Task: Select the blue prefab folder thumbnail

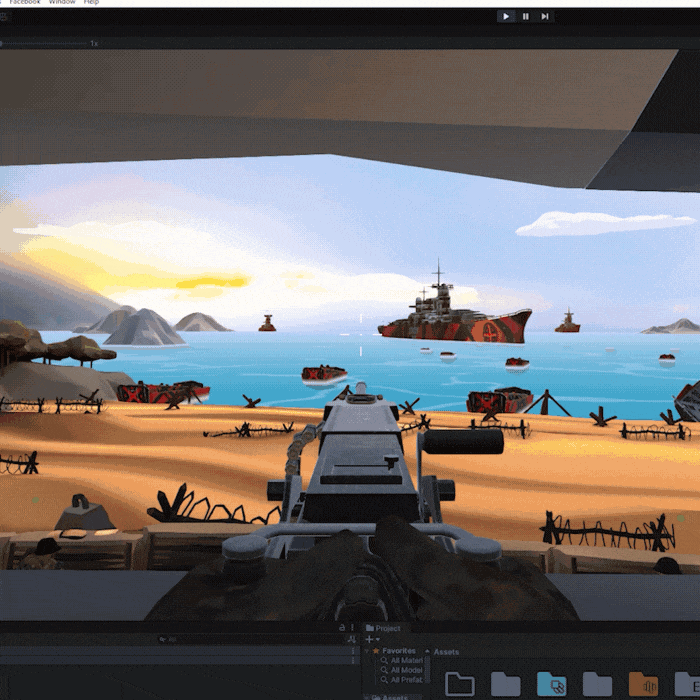Action: [x=551, y=684]
